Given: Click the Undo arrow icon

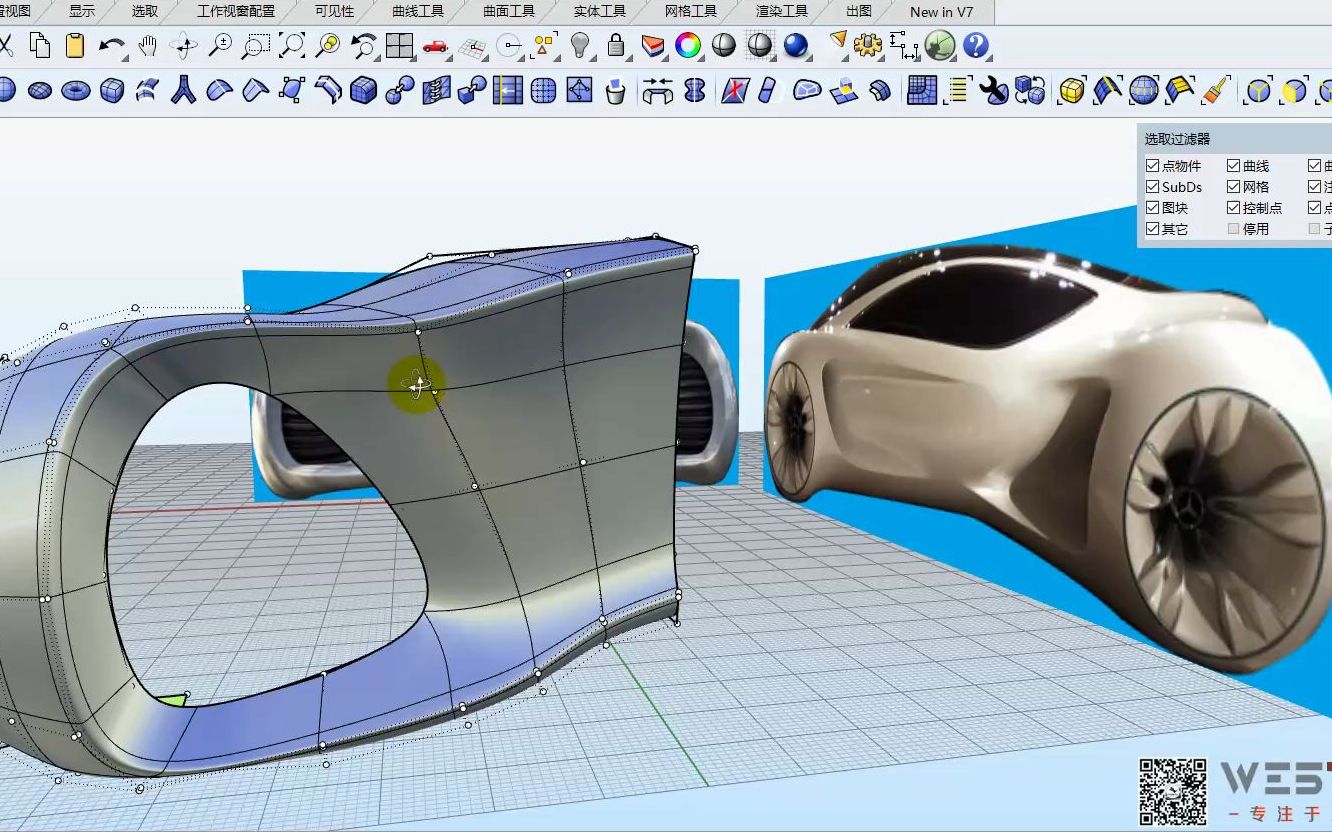Looking at the screenshot, I should point(112,46).
